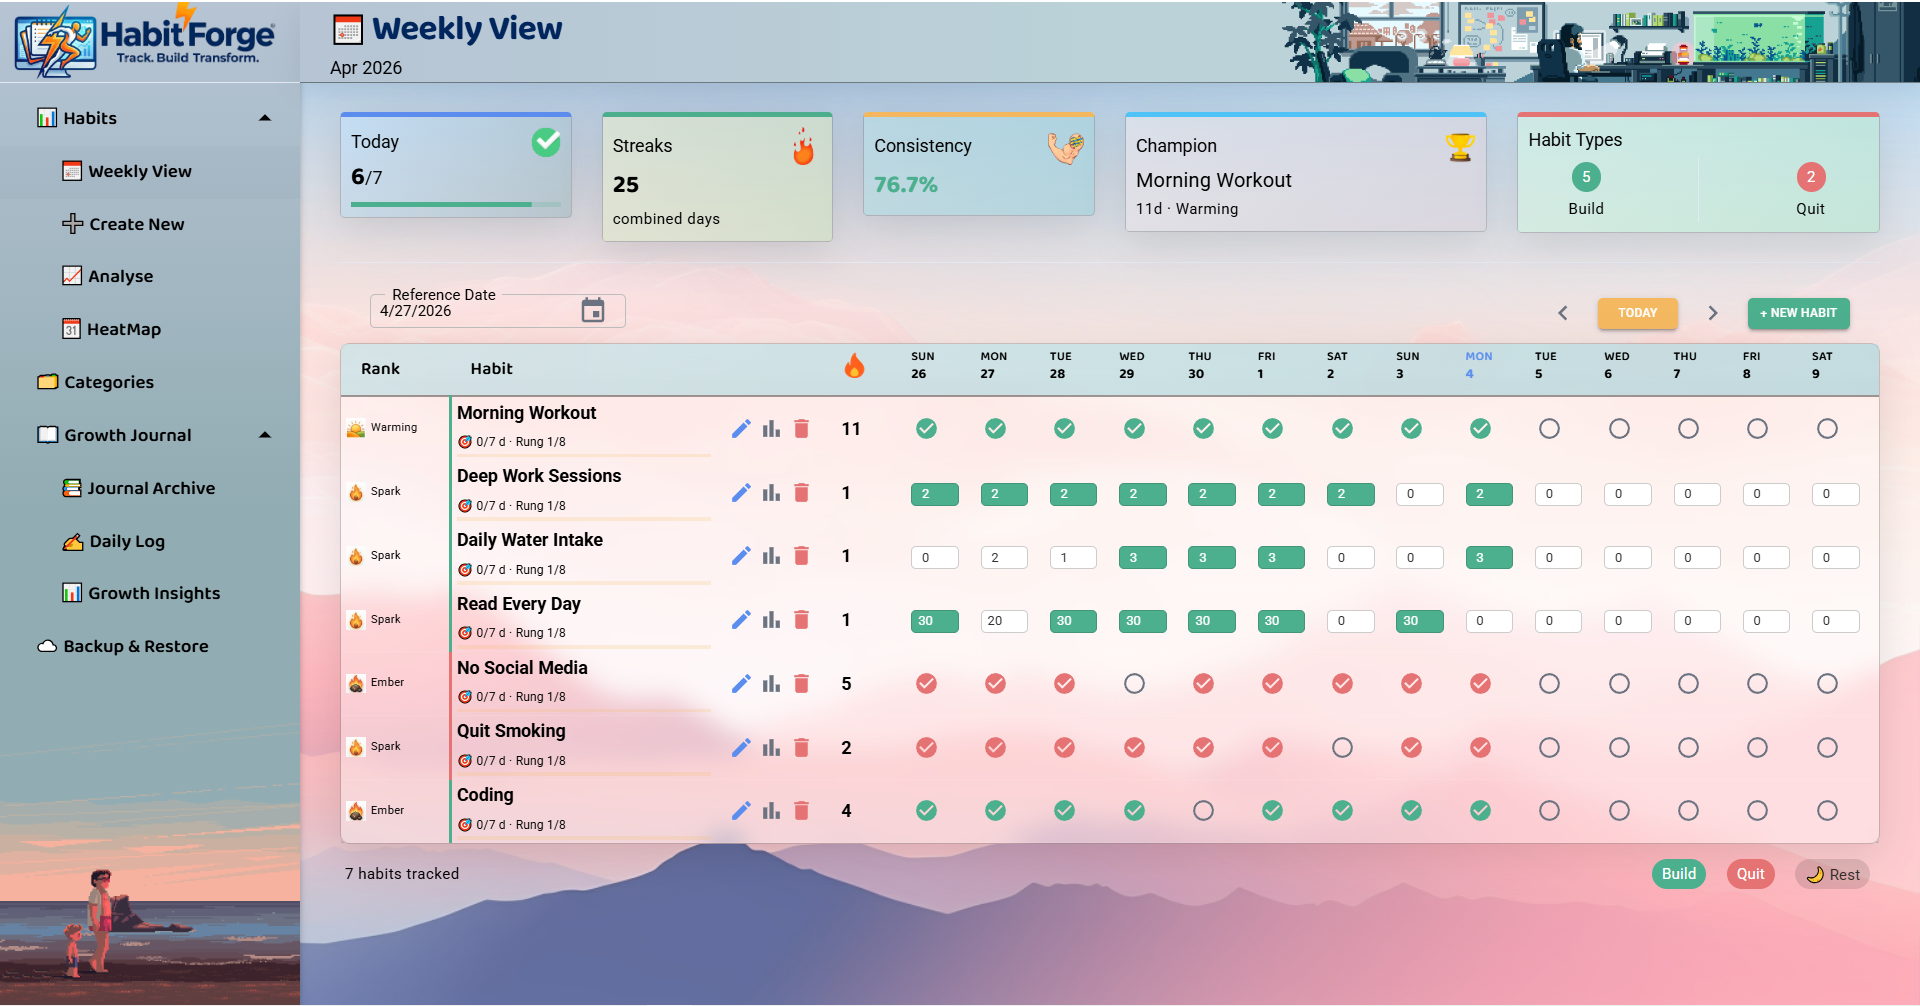Image resolution: width=1920 pixels, height=1006 pixels.
Task: Open Backup & Restore page
Action: tap(150, 646)
